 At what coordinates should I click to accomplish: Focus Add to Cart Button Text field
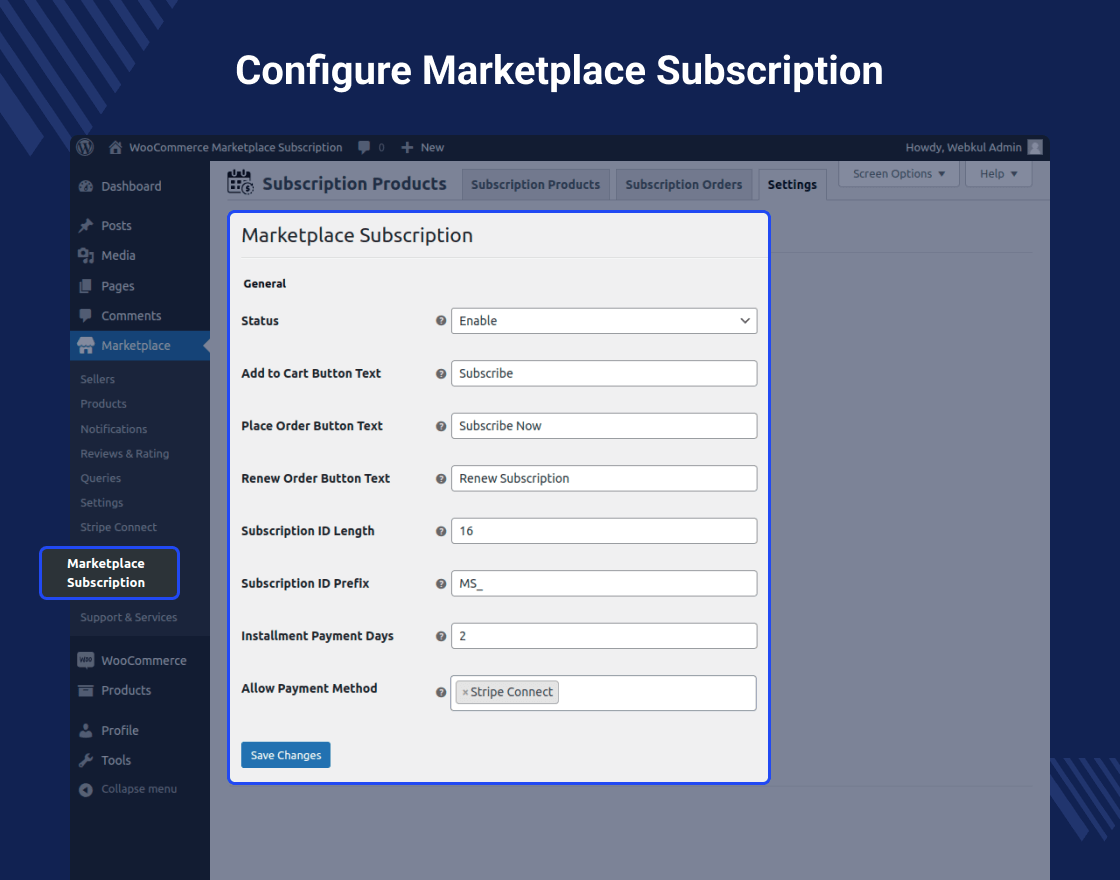tap(604, 374)
